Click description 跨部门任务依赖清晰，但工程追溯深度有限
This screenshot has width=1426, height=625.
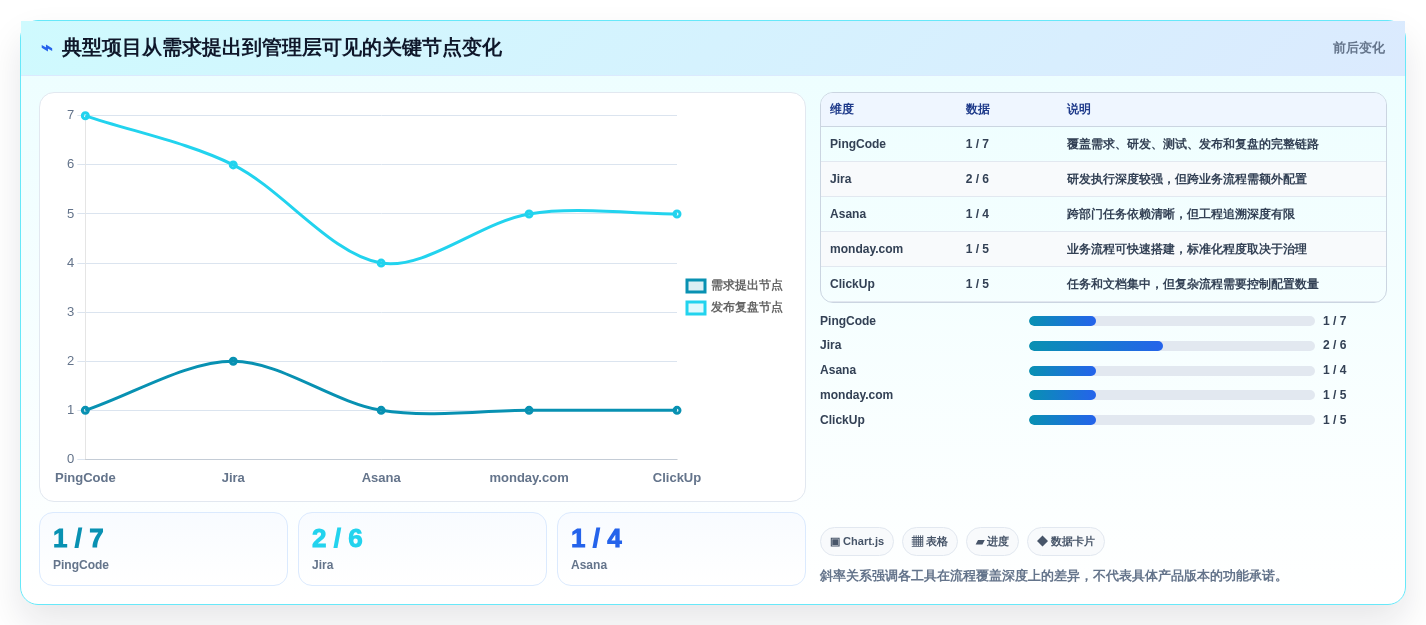click(1181, 214)
